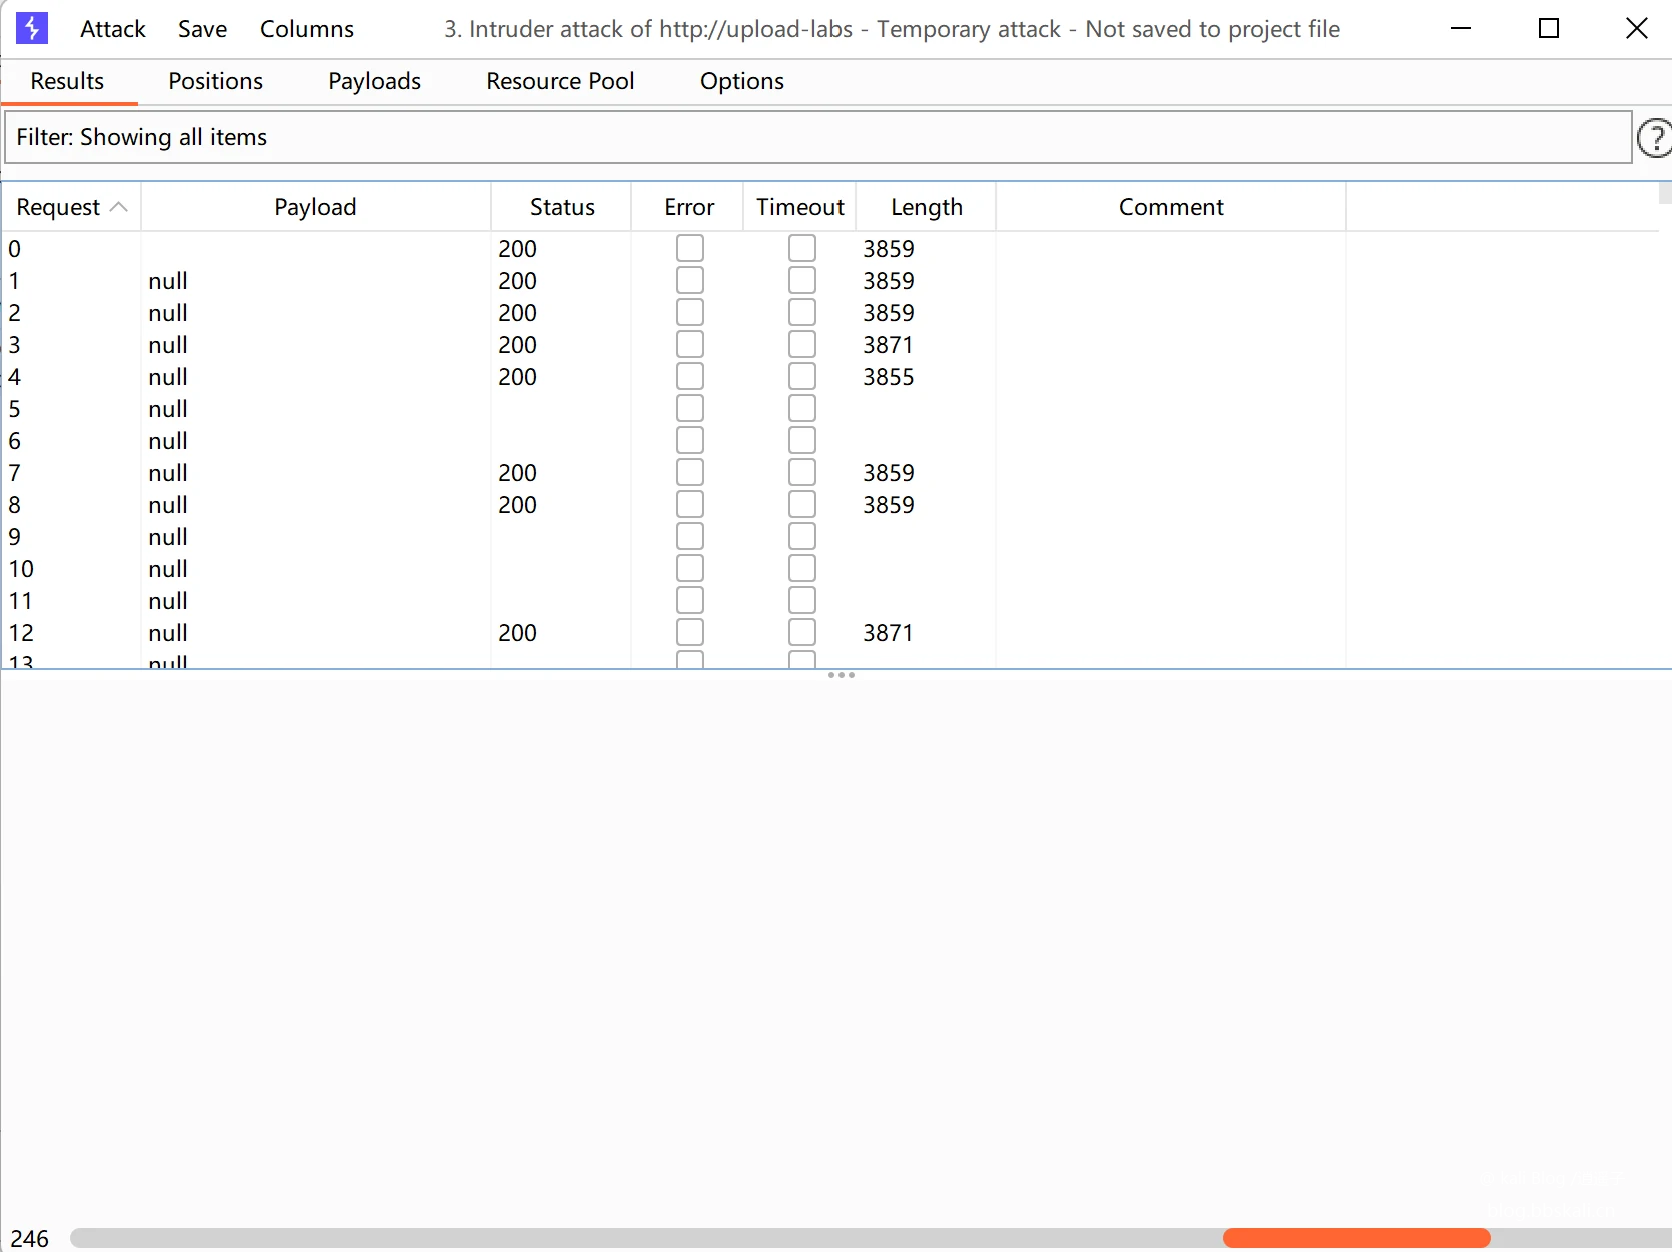
Task: Switch to the Payloads tab
Action: tap(374, 81)
